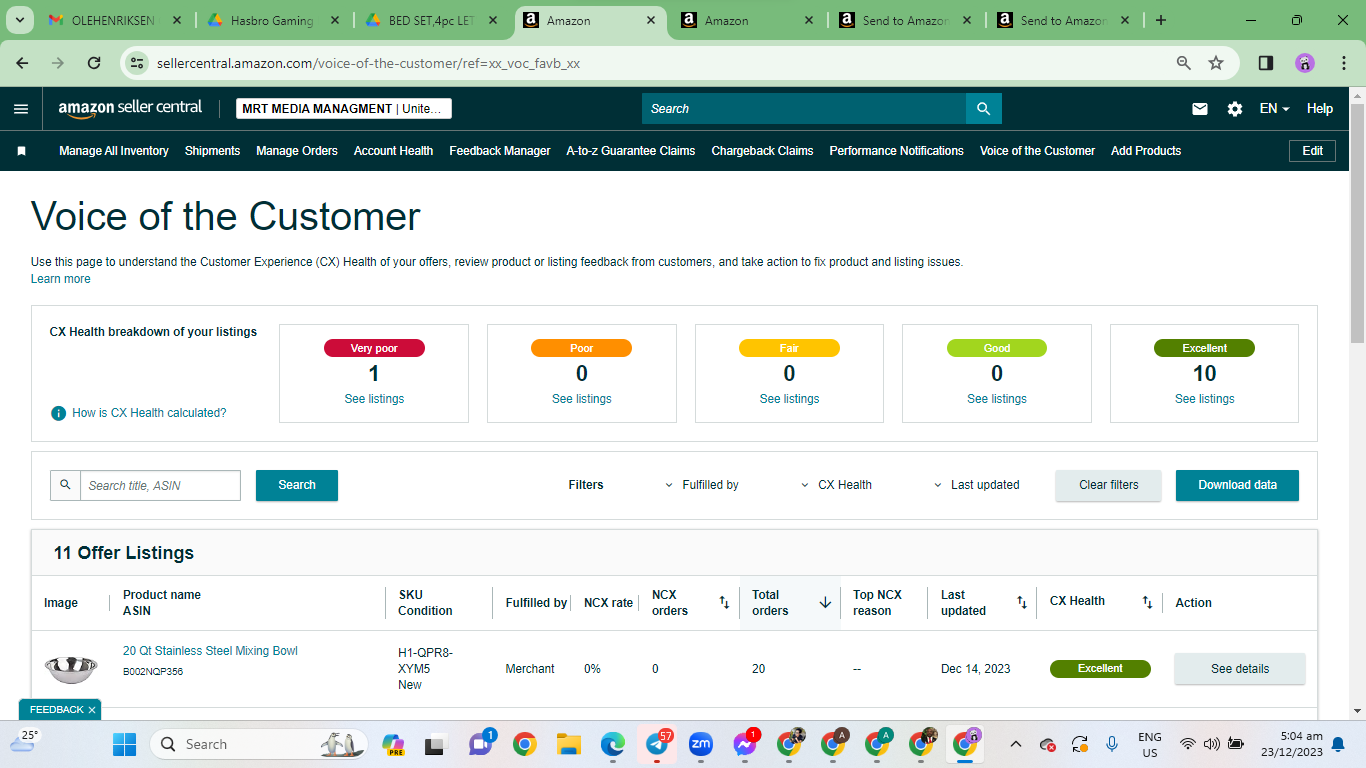The width and height of the screenshot is (1366, 768).
Task: View site information icon in address bar
Action: click(139, 63)
